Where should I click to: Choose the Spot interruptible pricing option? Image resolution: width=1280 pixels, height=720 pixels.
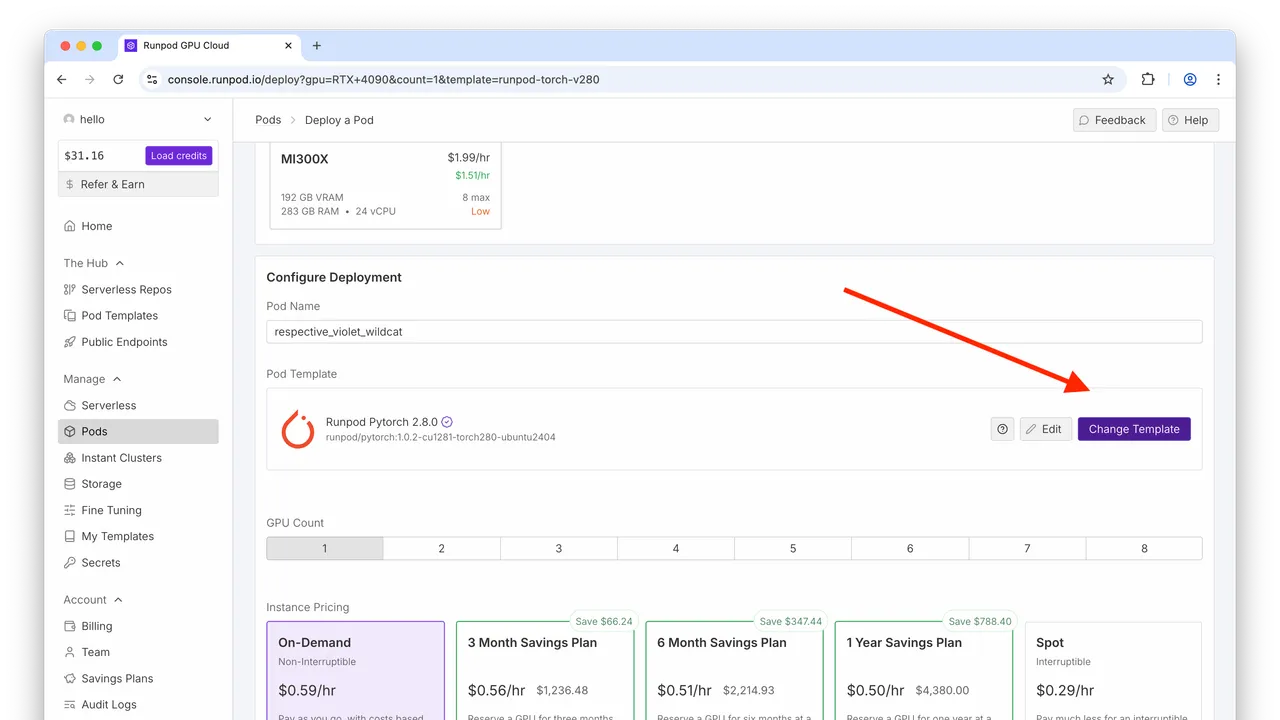(1113, 670)
